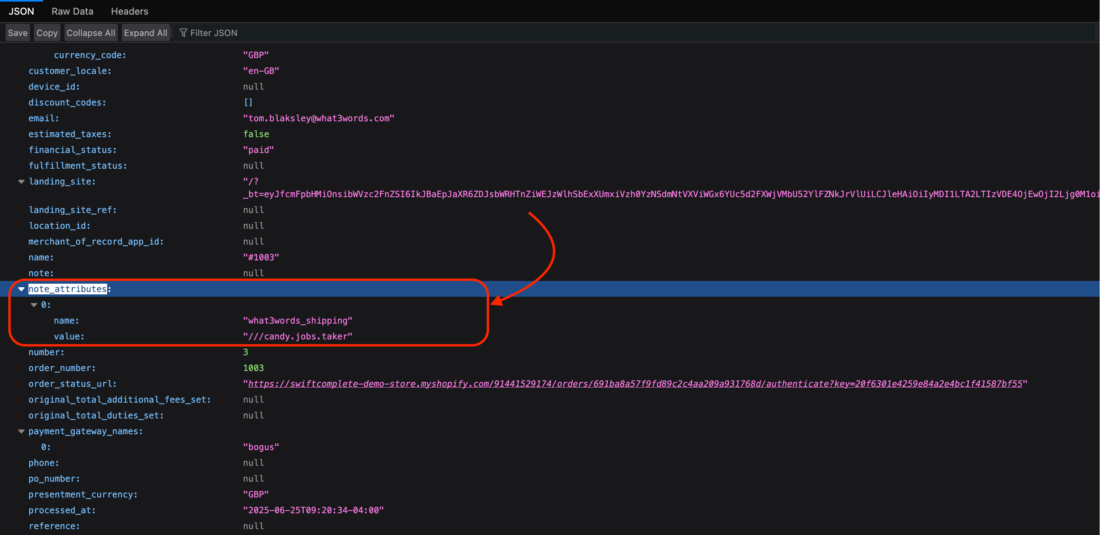Click the Save button
The height and width of the screenshot is (535, 1100).
pos(18,33)
